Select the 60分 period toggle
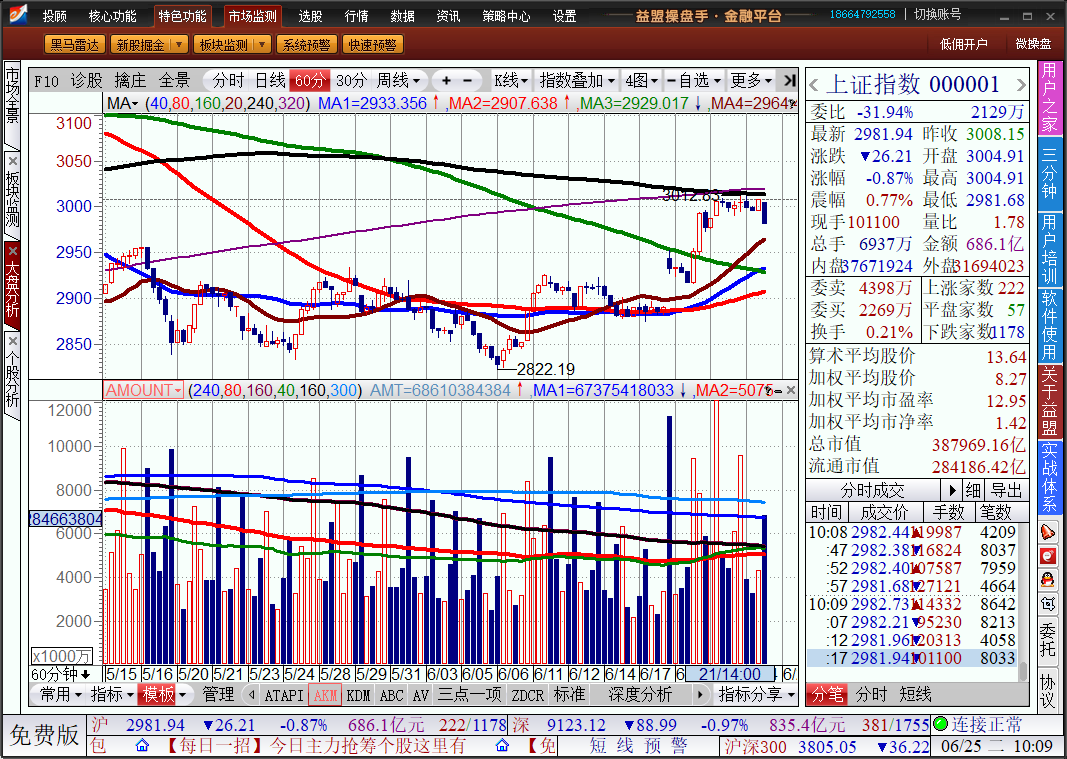1067x759 pixels. tap(310, 81)
